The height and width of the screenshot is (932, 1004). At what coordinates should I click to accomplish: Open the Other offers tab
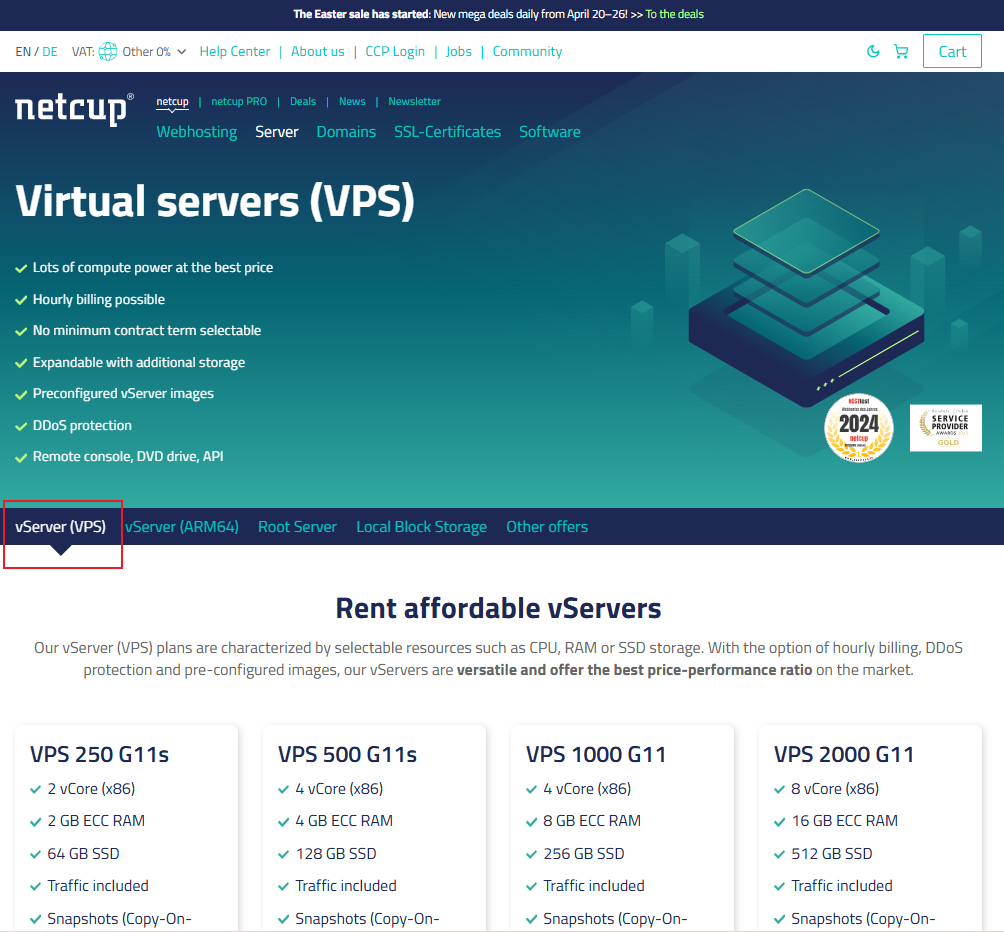(547, 527)
